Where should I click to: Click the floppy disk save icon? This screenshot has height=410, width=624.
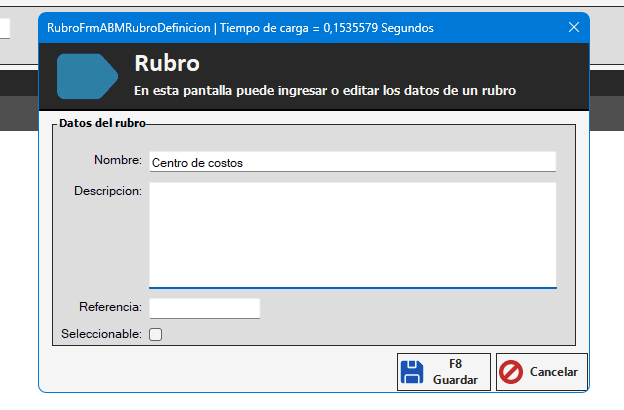click(x=412, y=372)
